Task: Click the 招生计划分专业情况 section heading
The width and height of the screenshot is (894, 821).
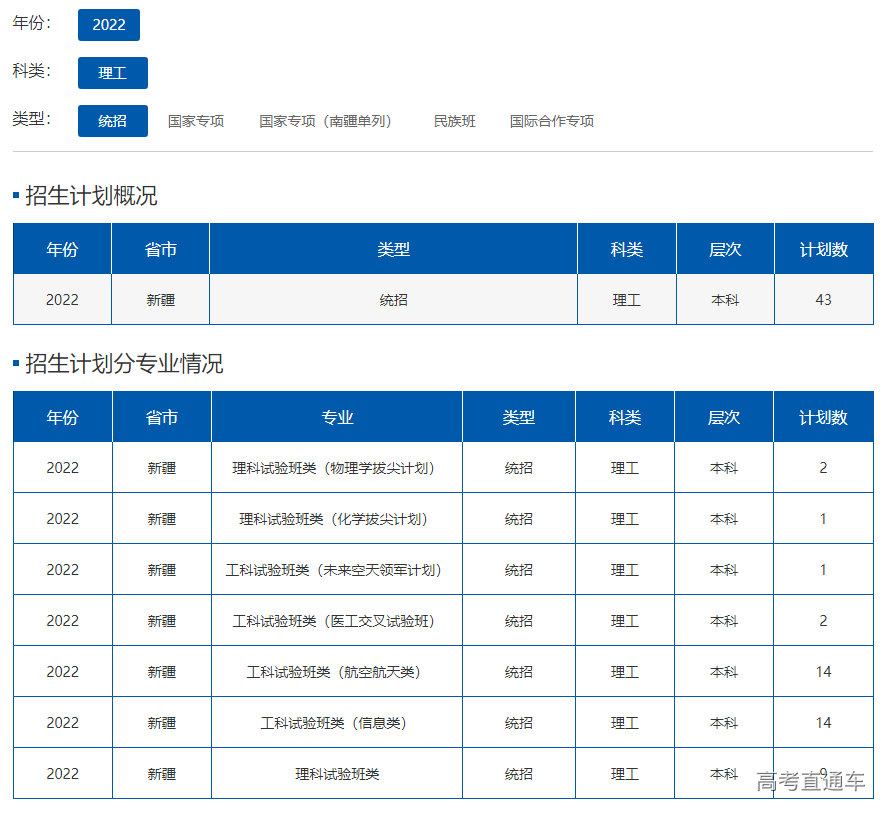Action: point(124,364)
